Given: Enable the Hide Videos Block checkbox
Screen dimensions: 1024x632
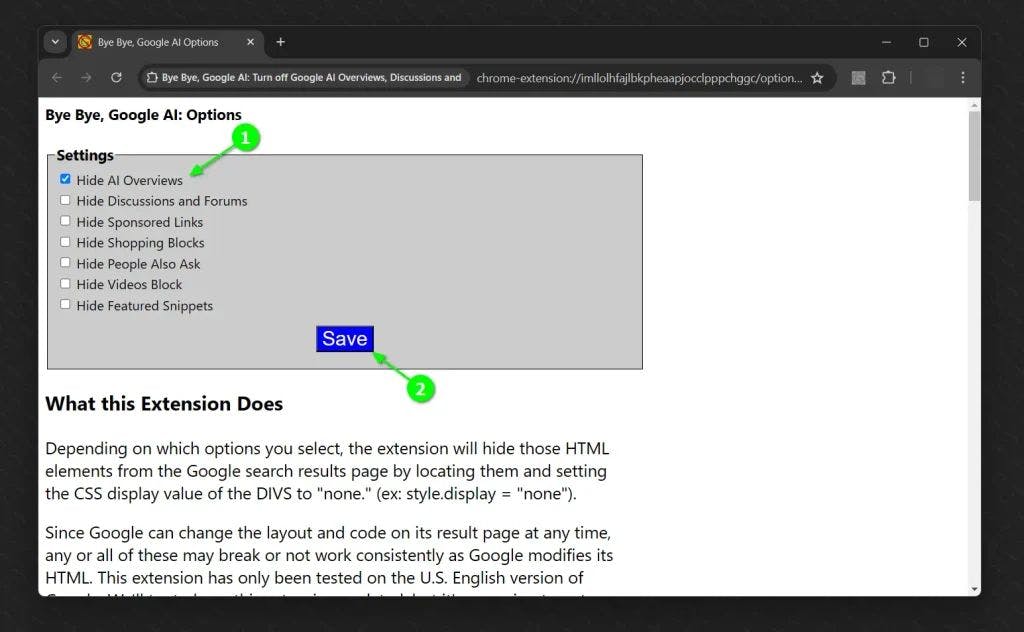Looking at the screenshot, I should [x=65, y=284].
